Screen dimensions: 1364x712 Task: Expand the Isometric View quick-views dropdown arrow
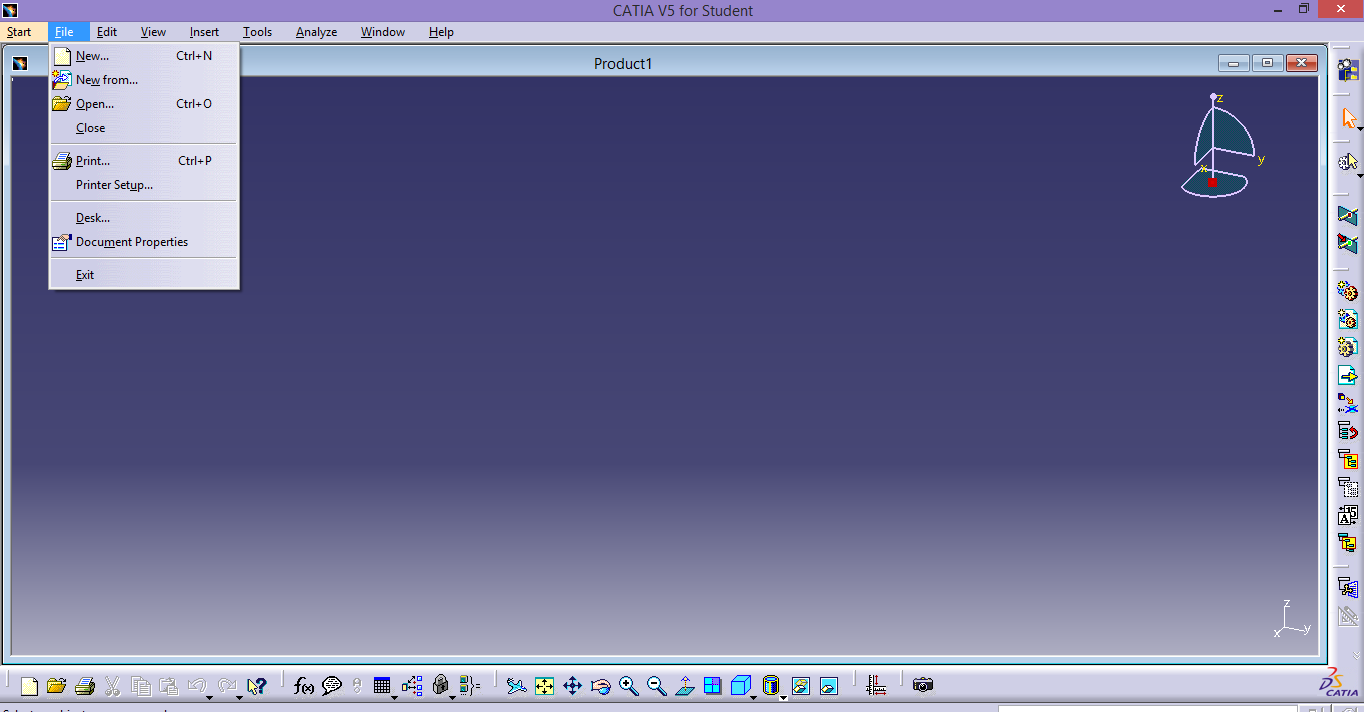pos(753,697)
